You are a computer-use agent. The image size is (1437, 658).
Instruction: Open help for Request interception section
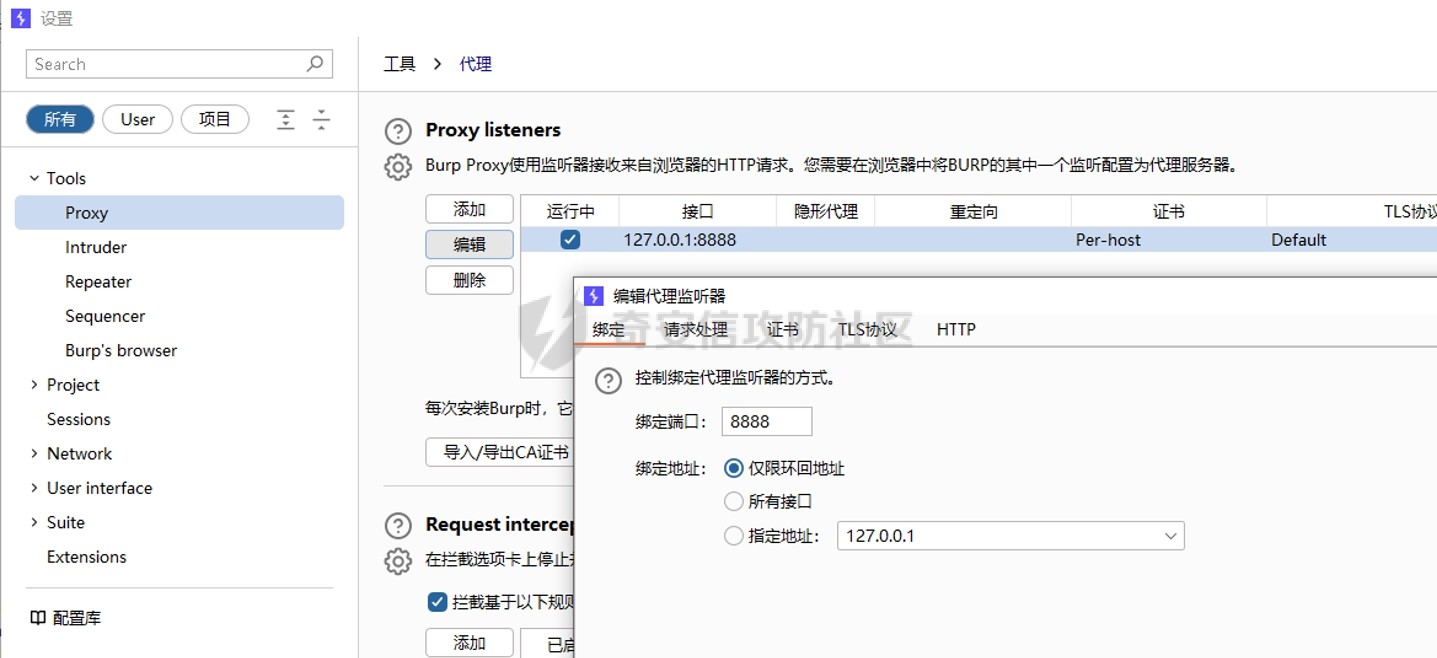point(398,526)
